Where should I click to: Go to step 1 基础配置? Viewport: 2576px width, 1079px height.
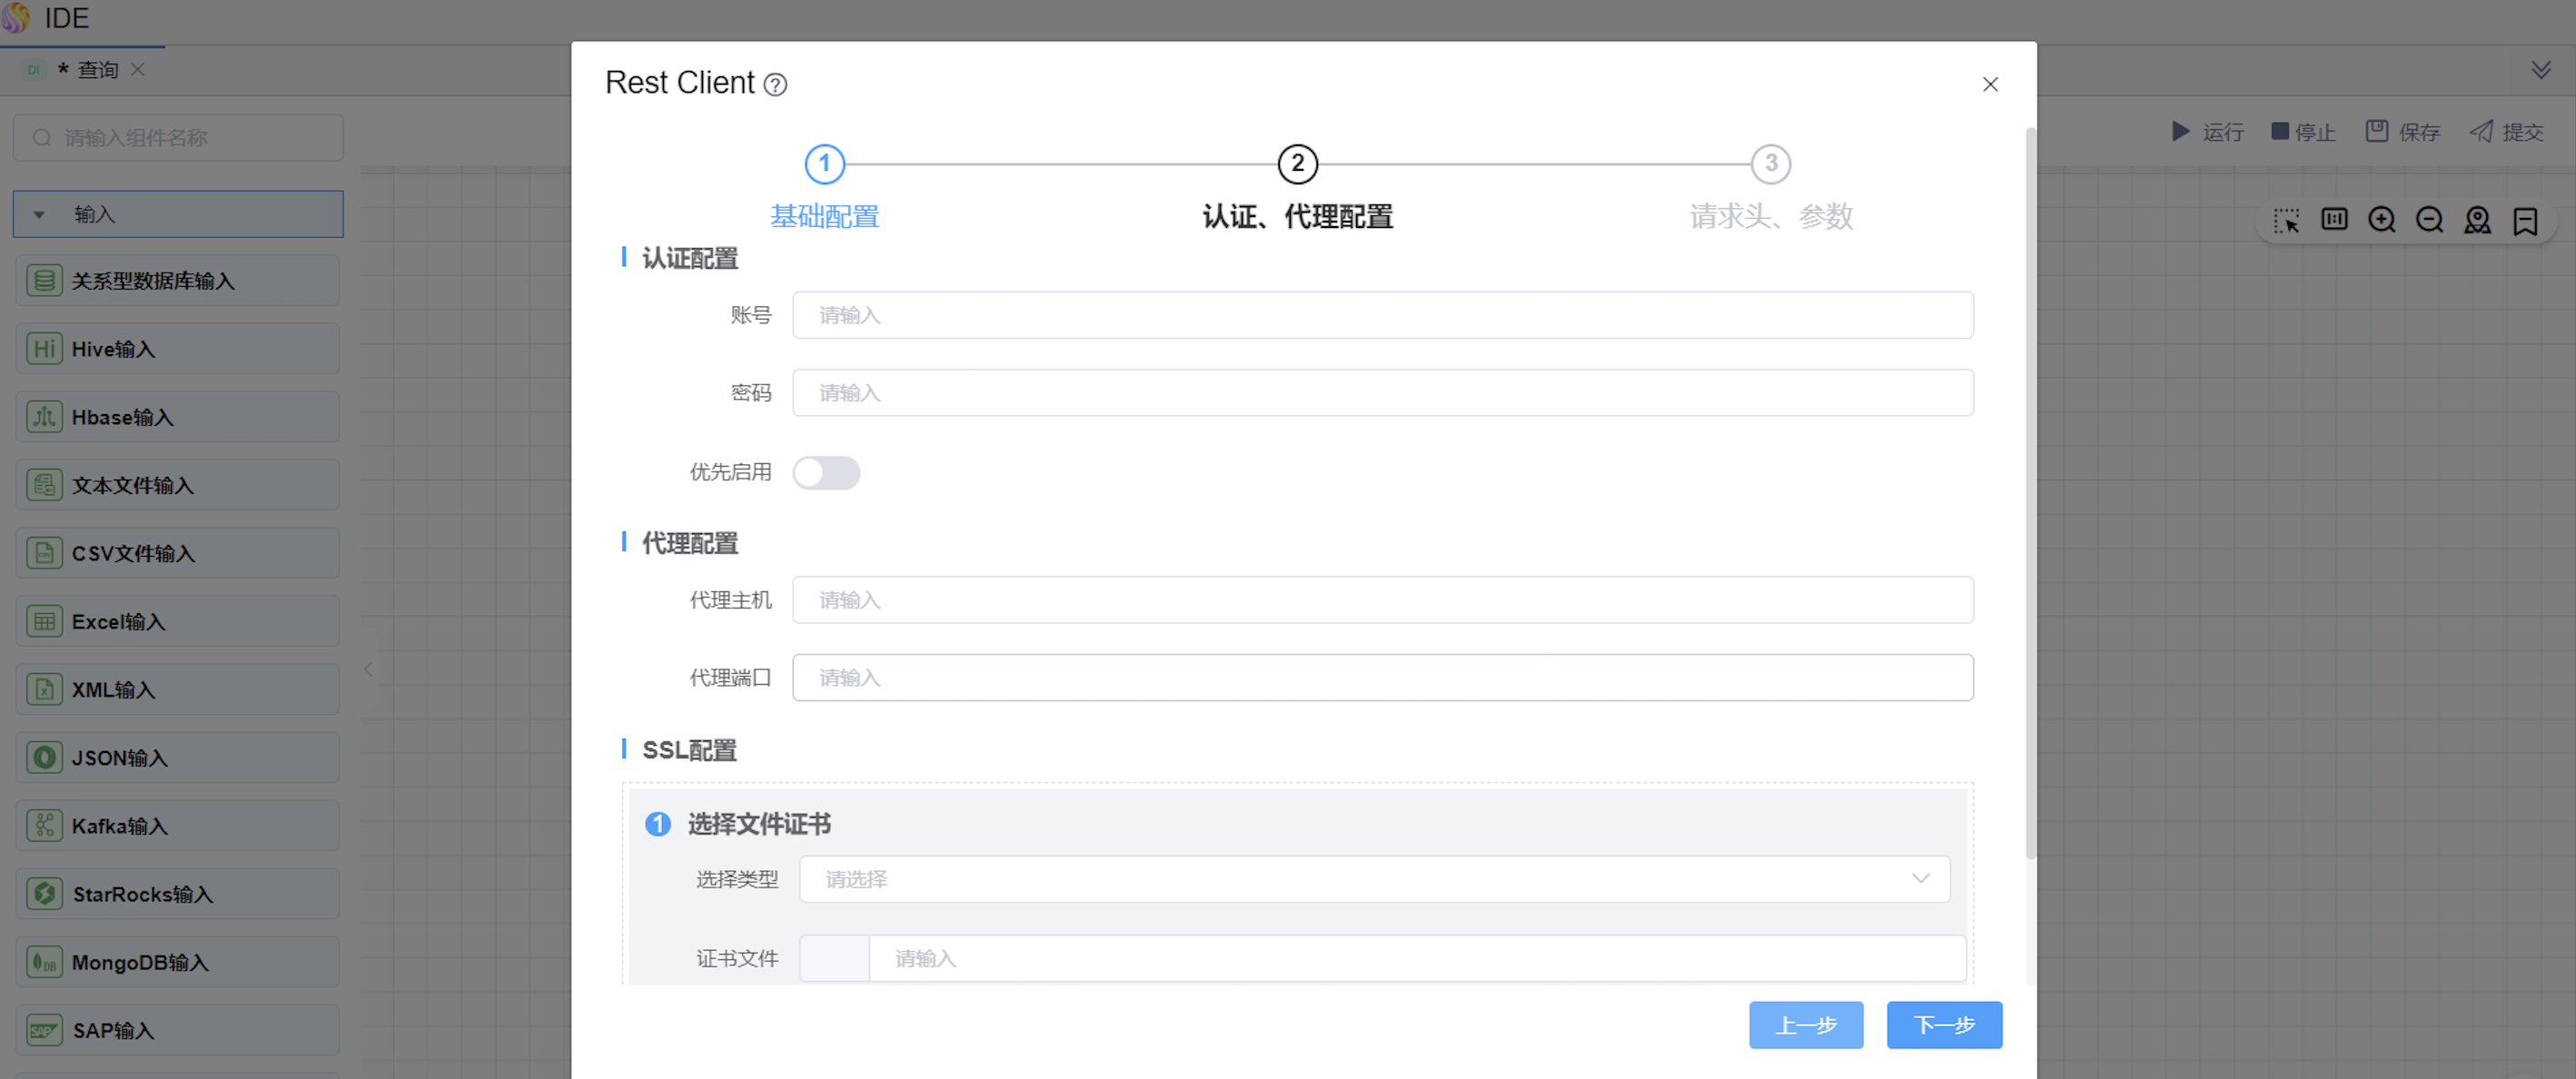825,164
